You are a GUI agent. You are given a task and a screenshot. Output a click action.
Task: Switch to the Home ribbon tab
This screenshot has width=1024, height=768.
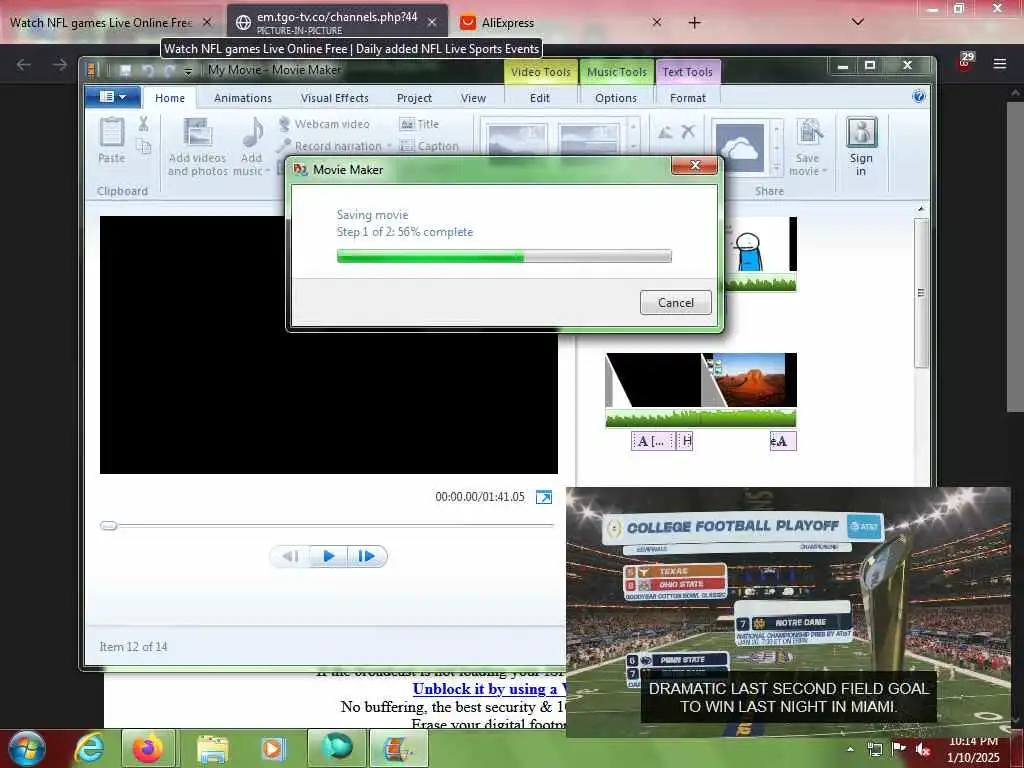coord(170,98)
